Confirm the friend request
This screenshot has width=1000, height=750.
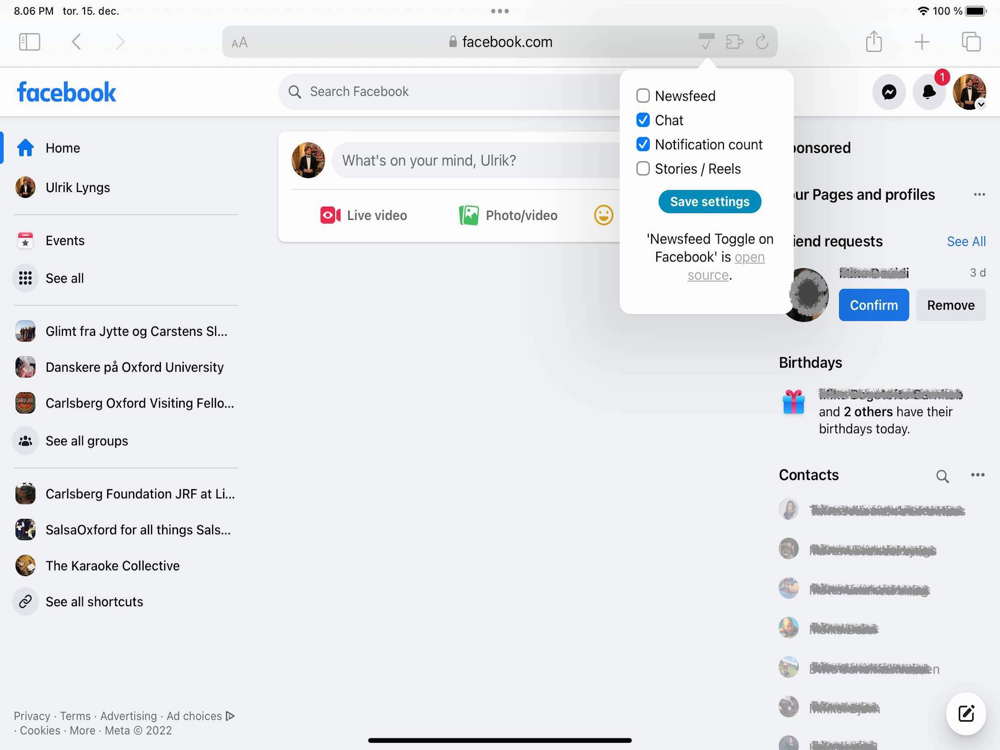(874, 305)
